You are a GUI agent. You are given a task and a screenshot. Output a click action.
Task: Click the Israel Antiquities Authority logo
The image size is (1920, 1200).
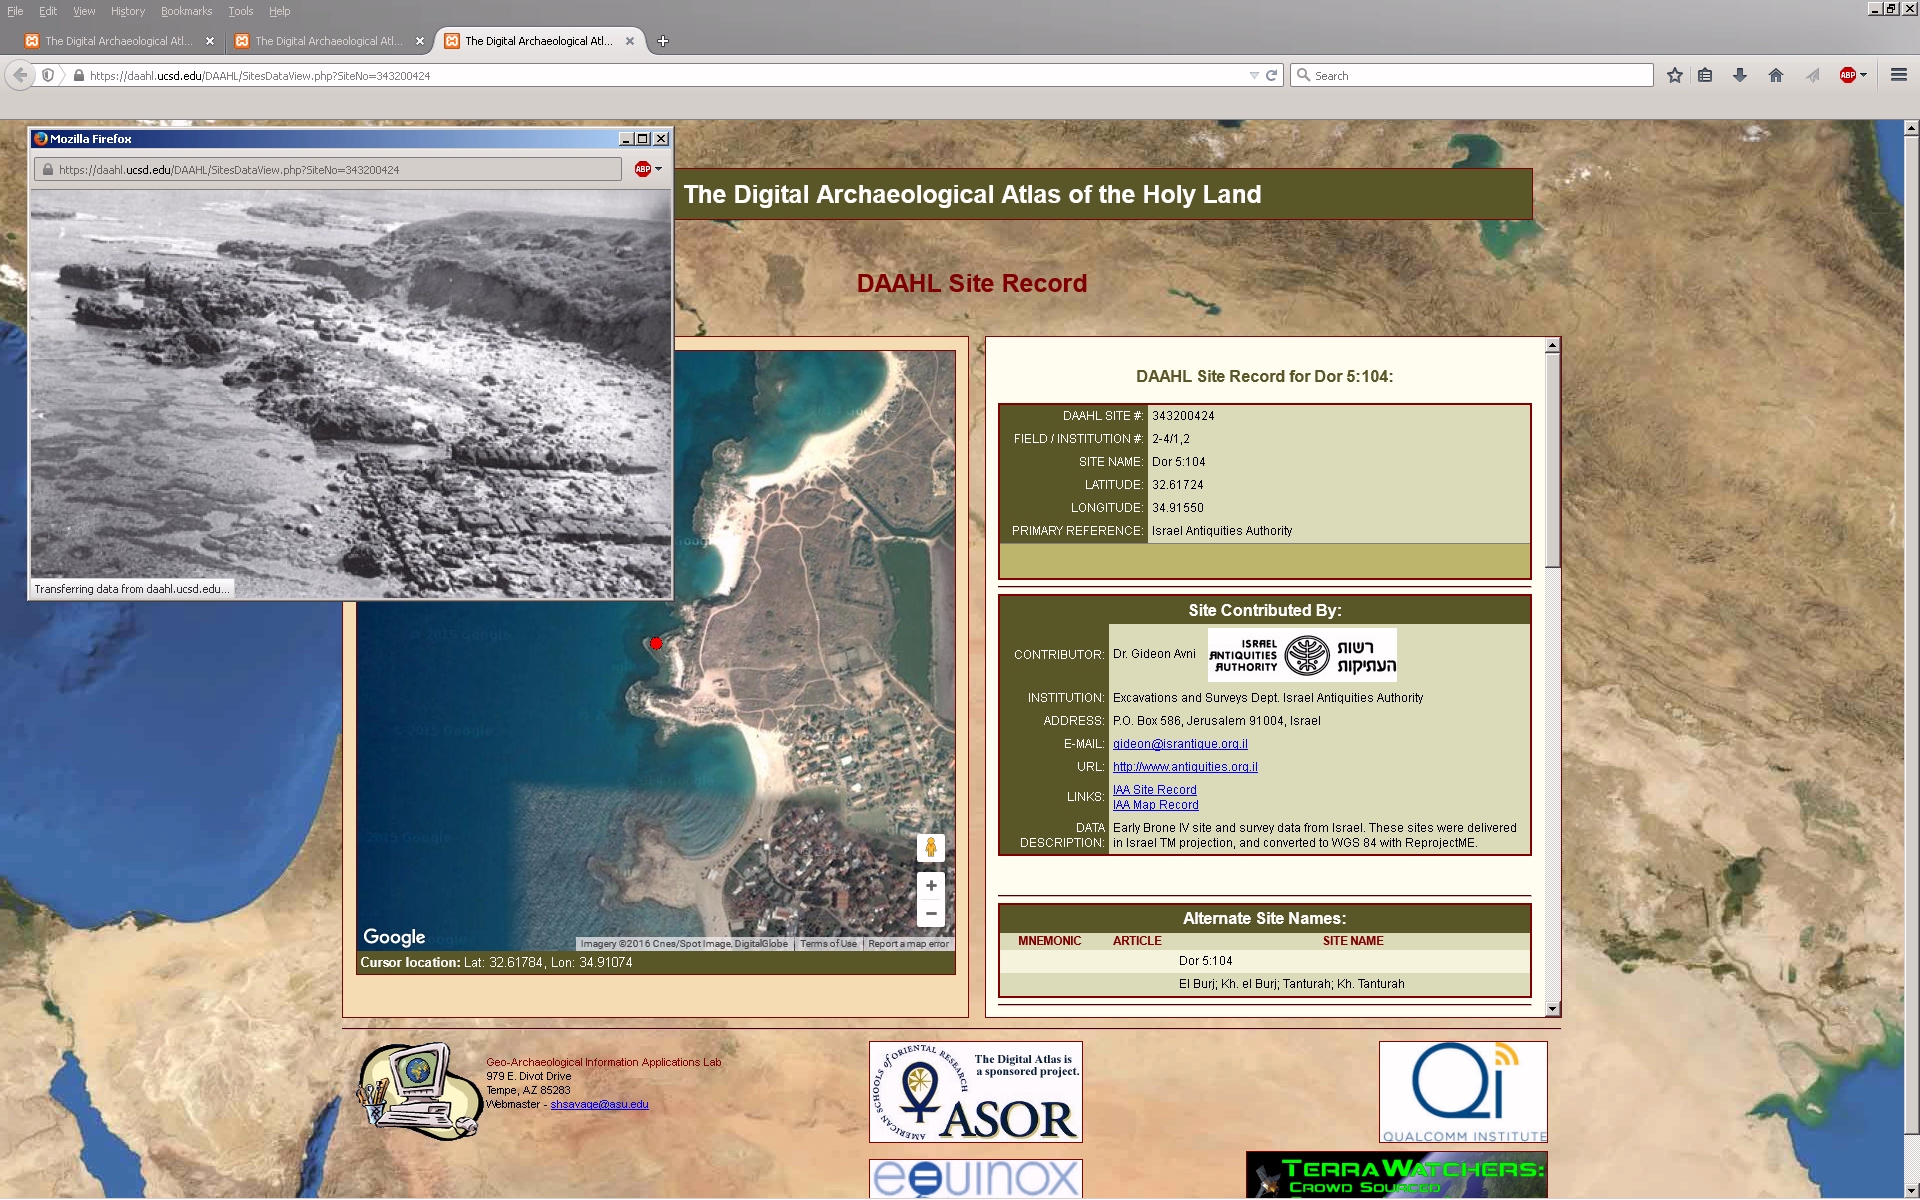tap(1302, 655)
